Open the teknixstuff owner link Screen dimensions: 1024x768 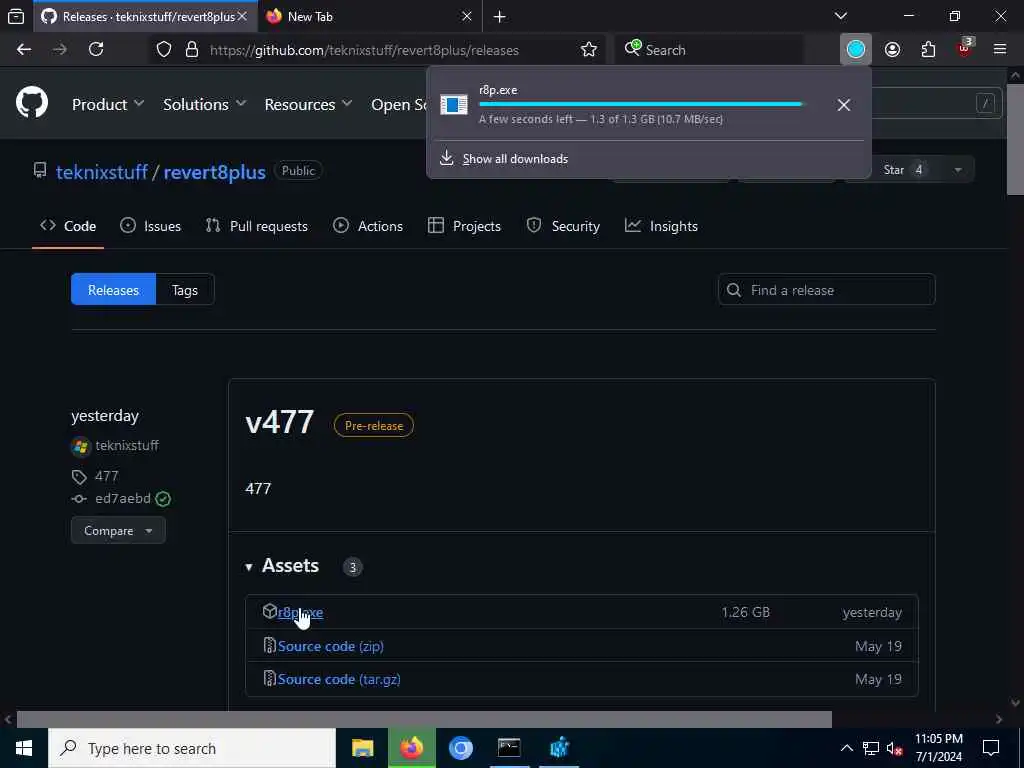[x=102, y=172]
